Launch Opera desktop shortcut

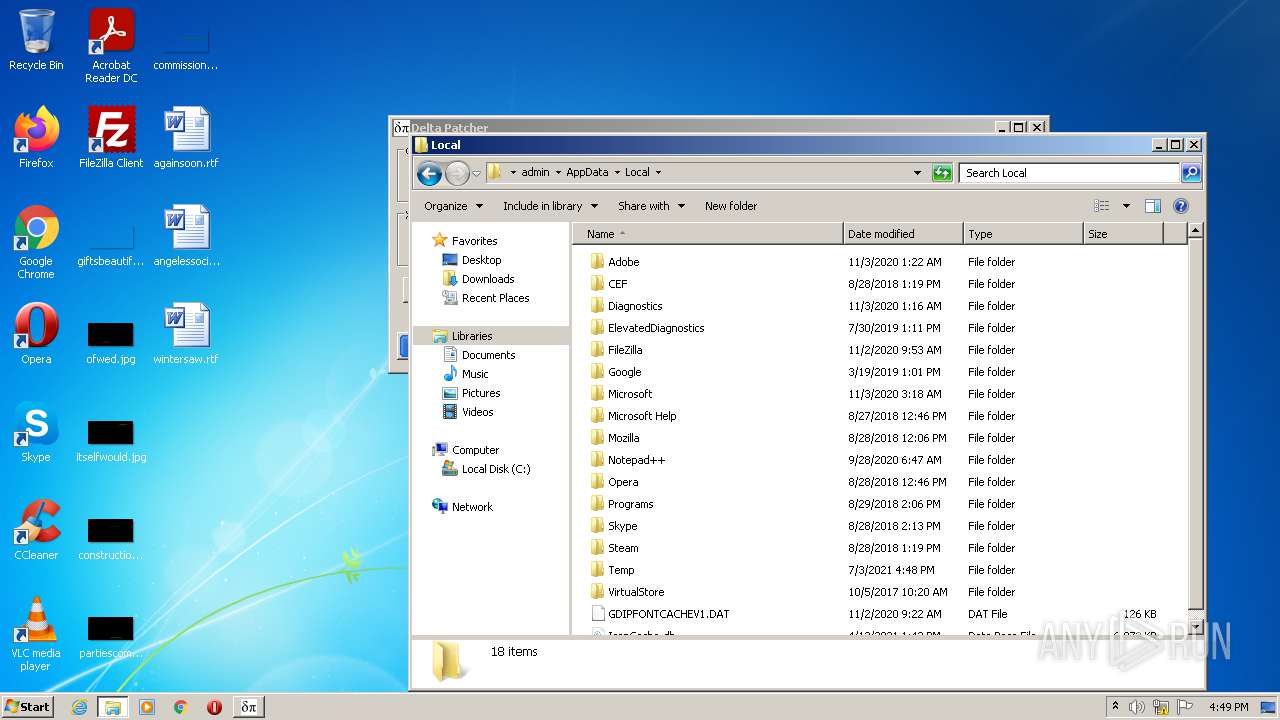click(36, 334)
